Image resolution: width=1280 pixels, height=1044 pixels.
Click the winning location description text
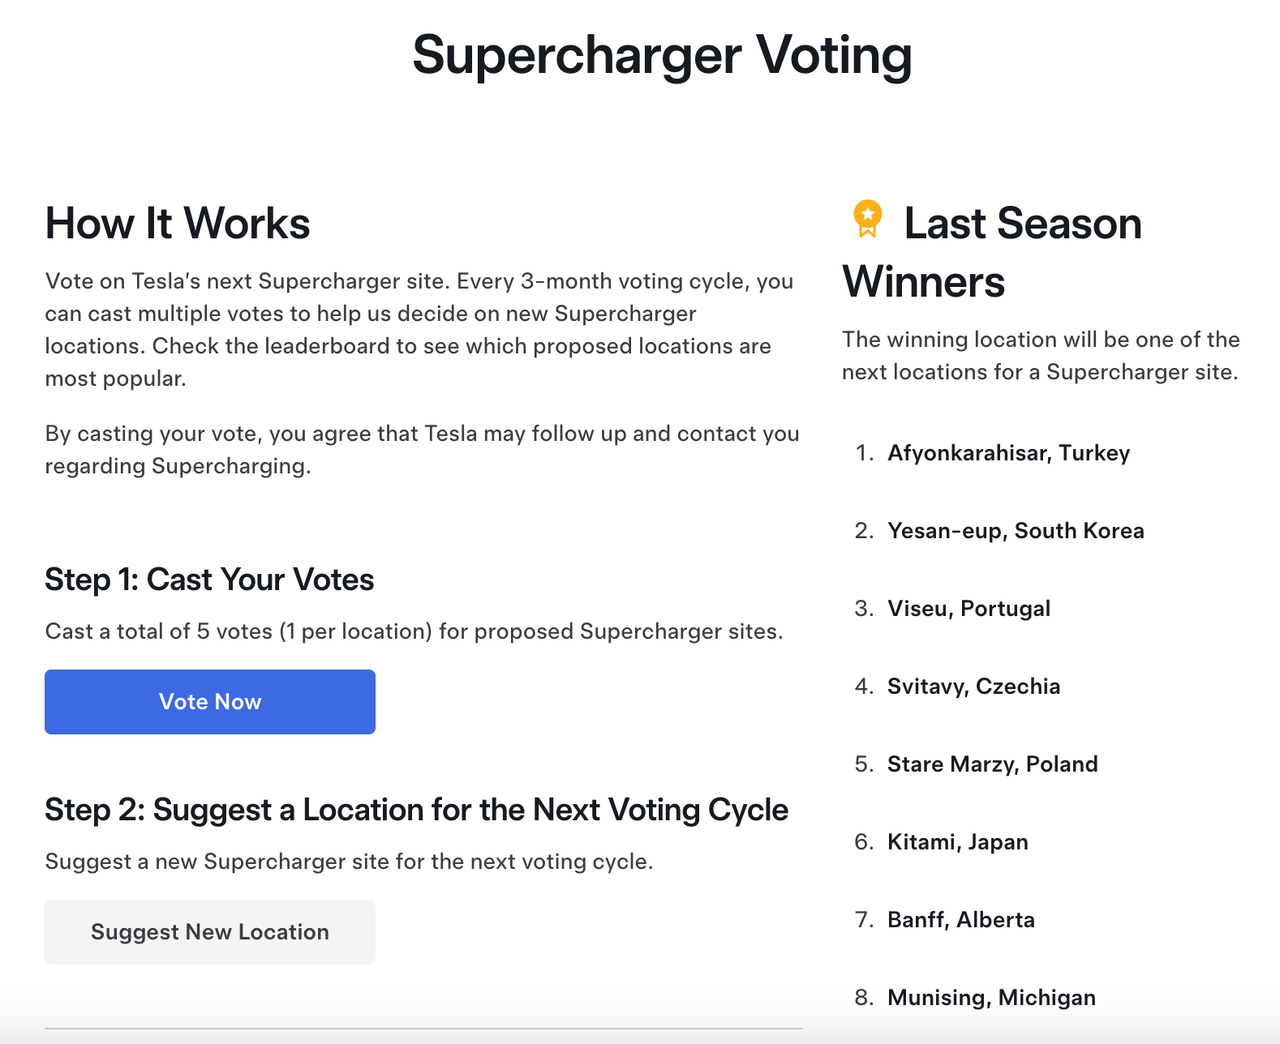pyautogui.click(x=1040, y=356)
